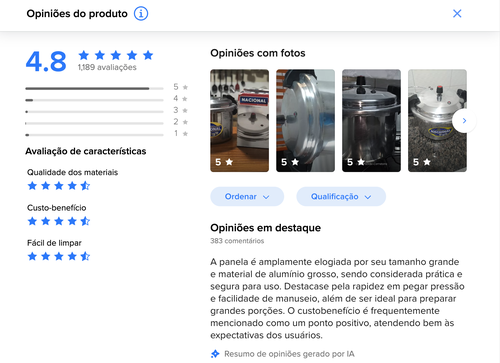Open the fourth photo of pot on granite
500x363 pixels.
[x=437, y=121]
